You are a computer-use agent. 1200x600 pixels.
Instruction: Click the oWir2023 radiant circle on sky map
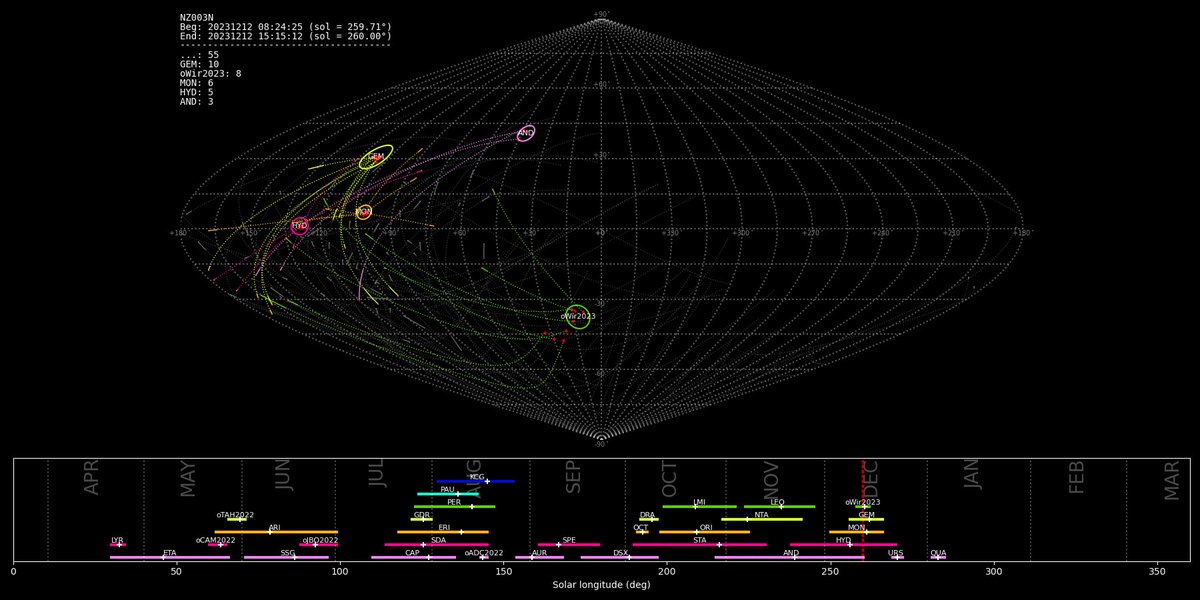click(x=577, y=317)
